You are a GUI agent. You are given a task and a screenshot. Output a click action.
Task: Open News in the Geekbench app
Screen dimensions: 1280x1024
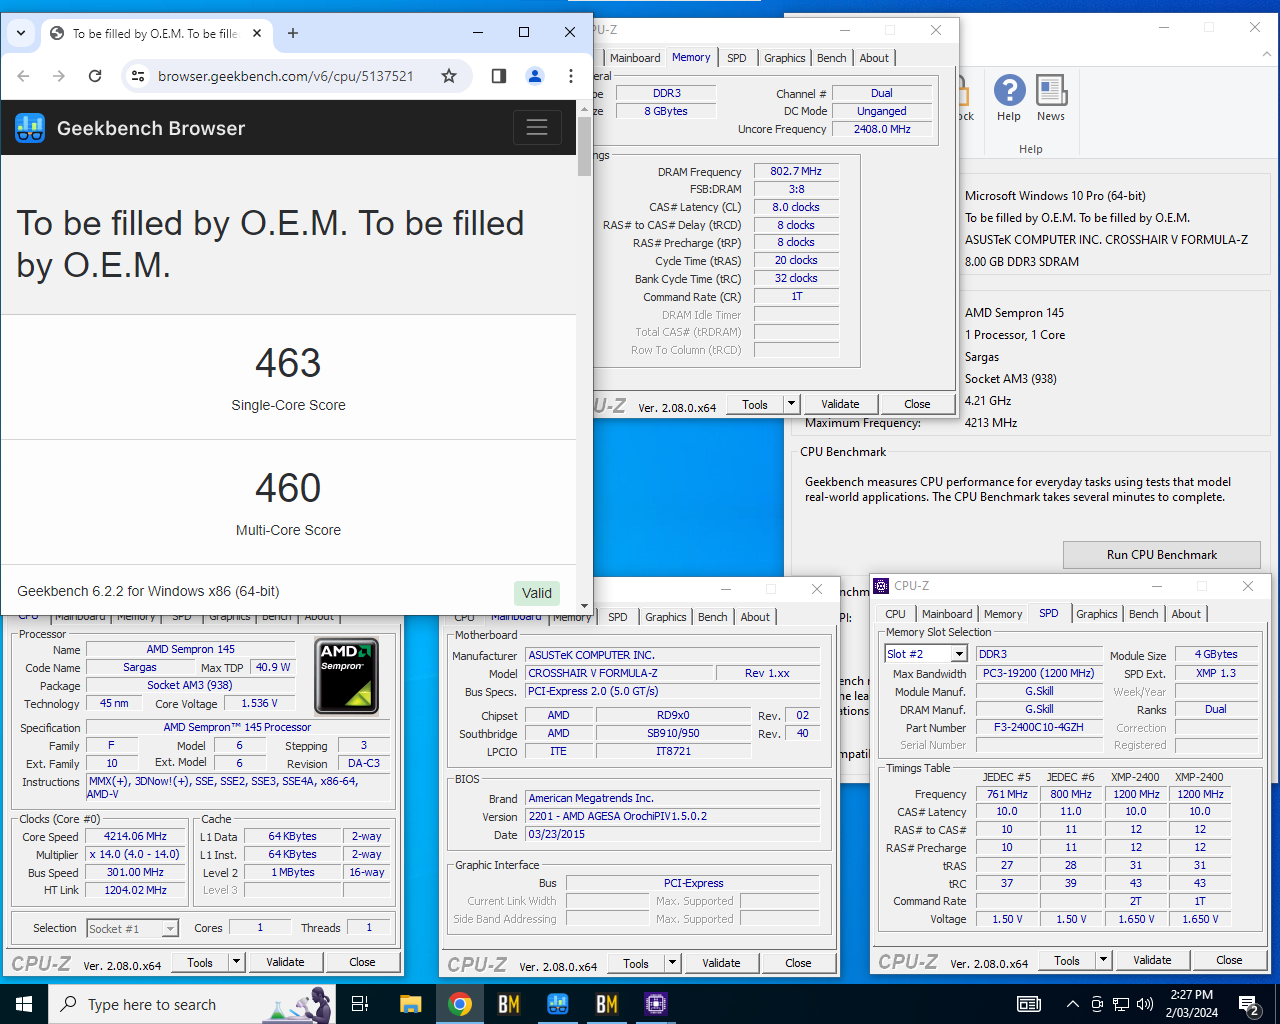pos(1051,98)
